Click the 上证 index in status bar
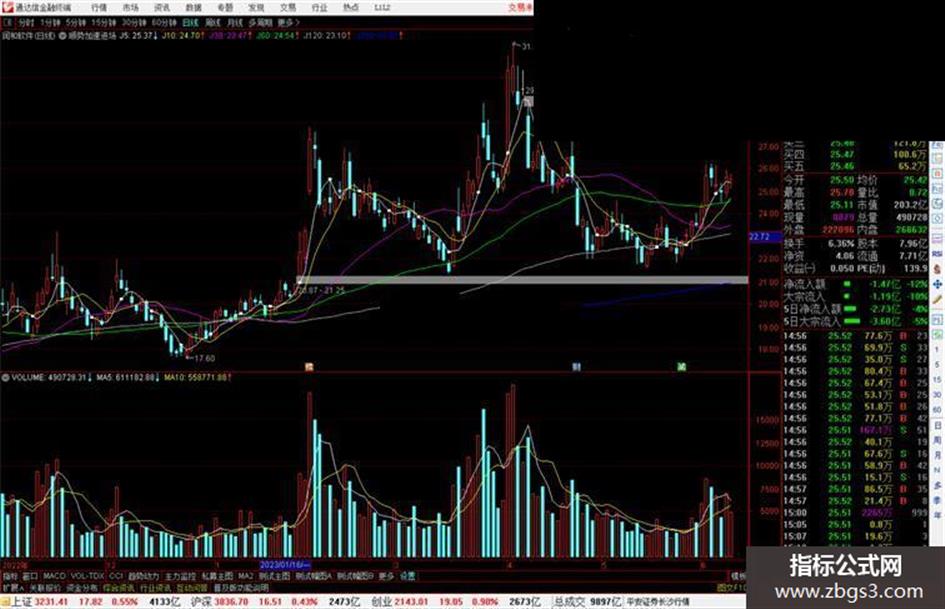 tap(22, 602)
